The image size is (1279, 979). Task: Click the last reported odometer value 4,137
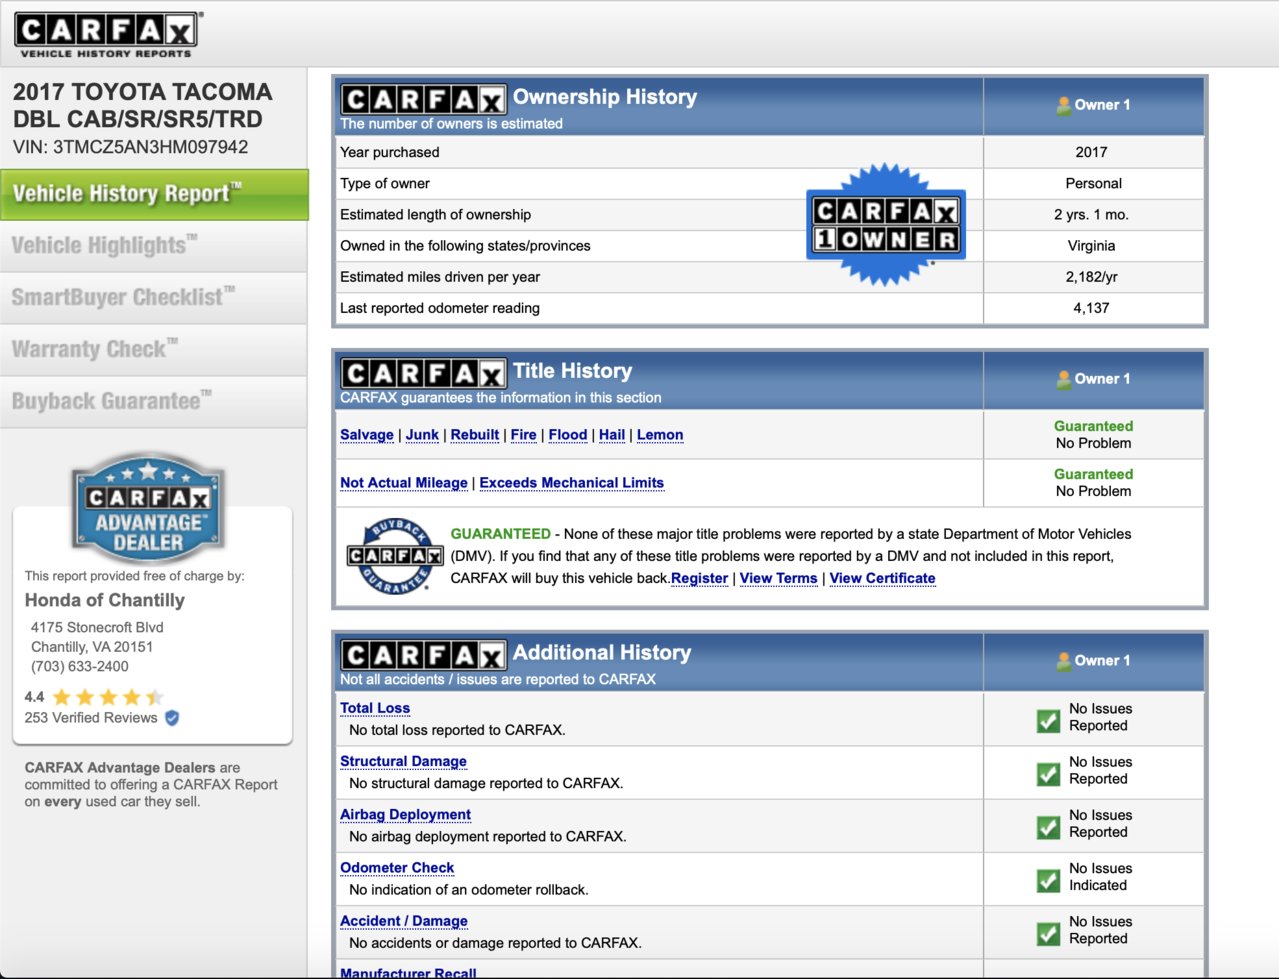point(1091,308)
